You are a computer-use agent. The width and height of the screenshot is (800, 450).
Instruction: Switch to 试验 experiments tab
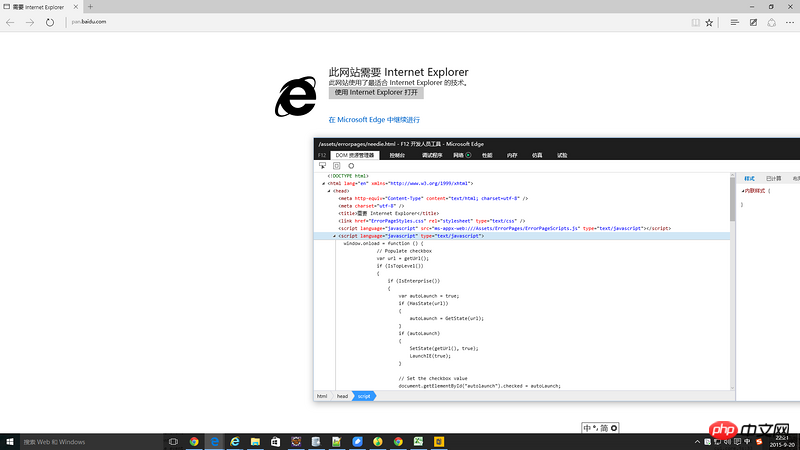(562, 155)
